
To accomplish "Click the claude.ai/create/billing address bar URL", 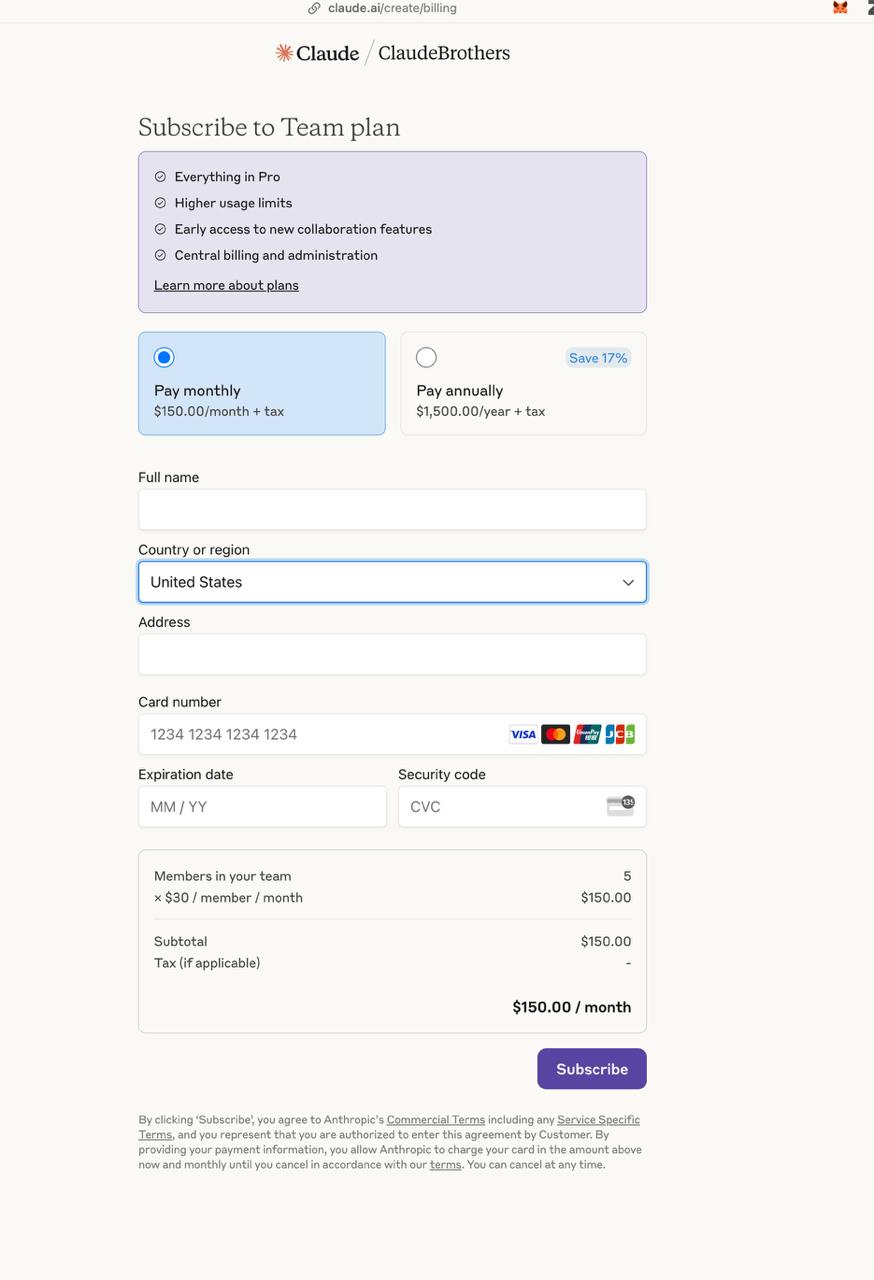I will coord(392,8).
